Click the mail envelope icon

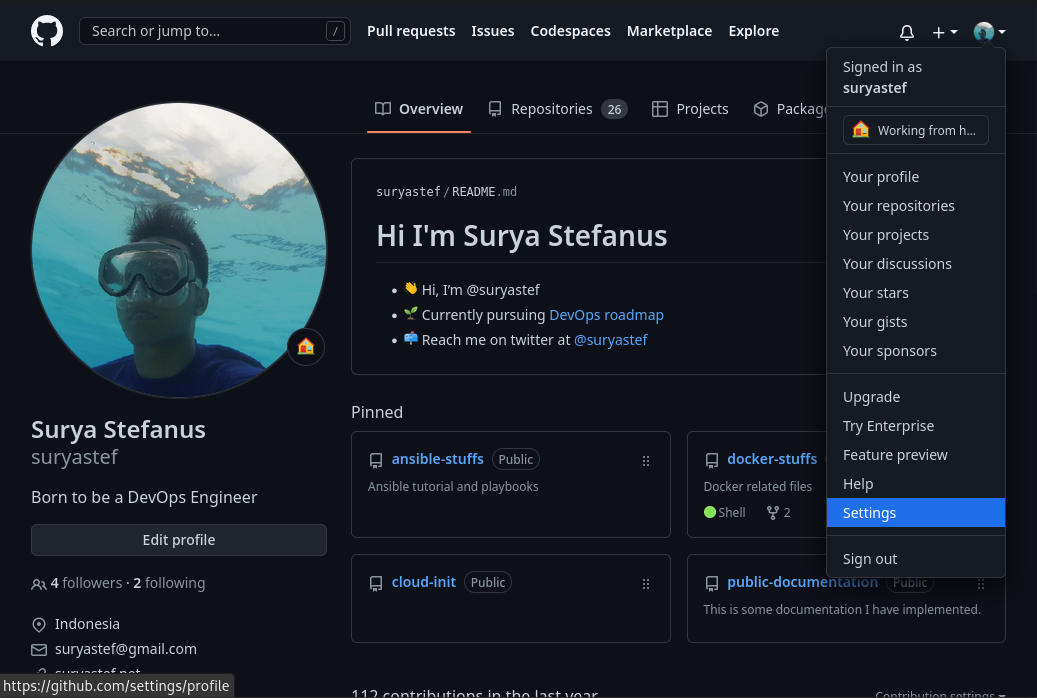click(x=39, y=650)
